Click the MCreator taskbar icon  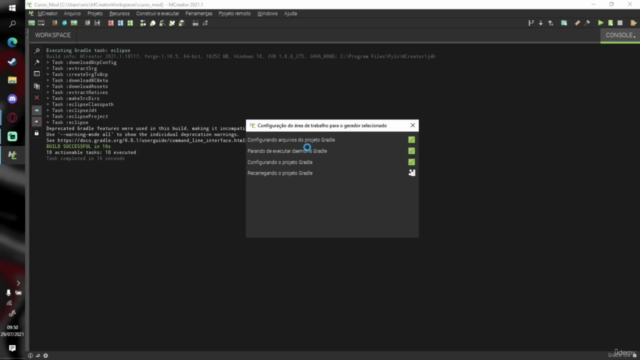click(x=12, y=155)
